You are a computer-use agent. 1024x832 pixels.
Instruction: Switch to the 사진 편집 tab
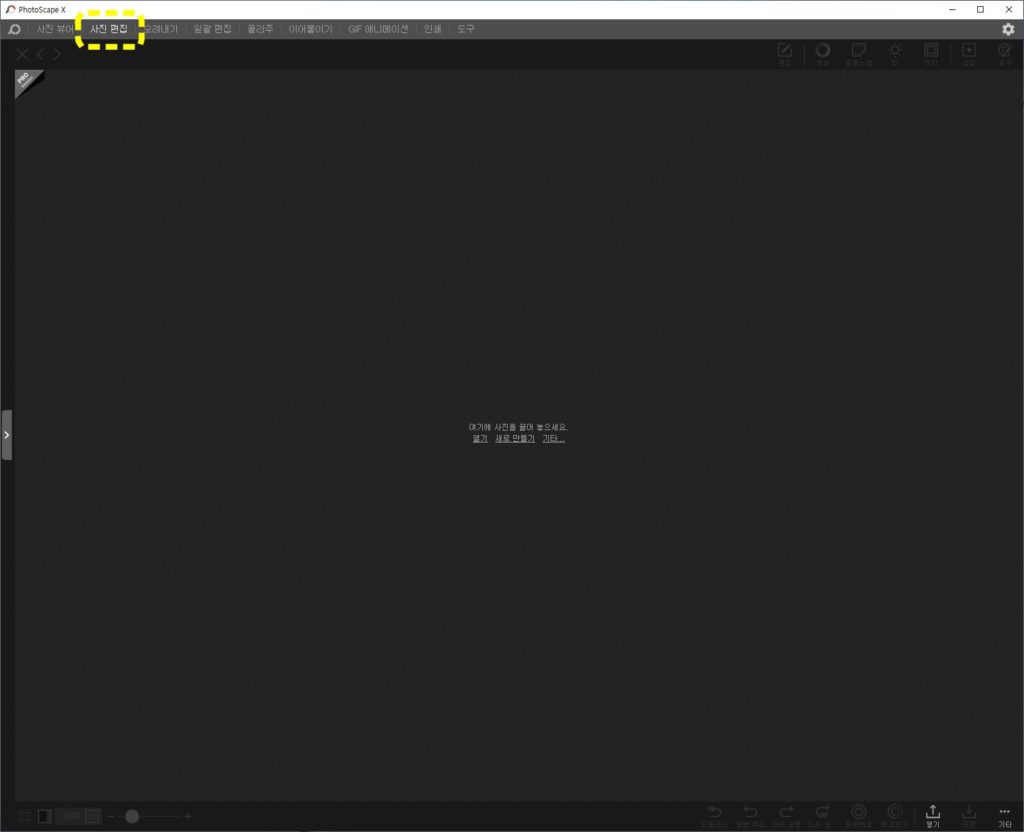(x=109, y=29)
